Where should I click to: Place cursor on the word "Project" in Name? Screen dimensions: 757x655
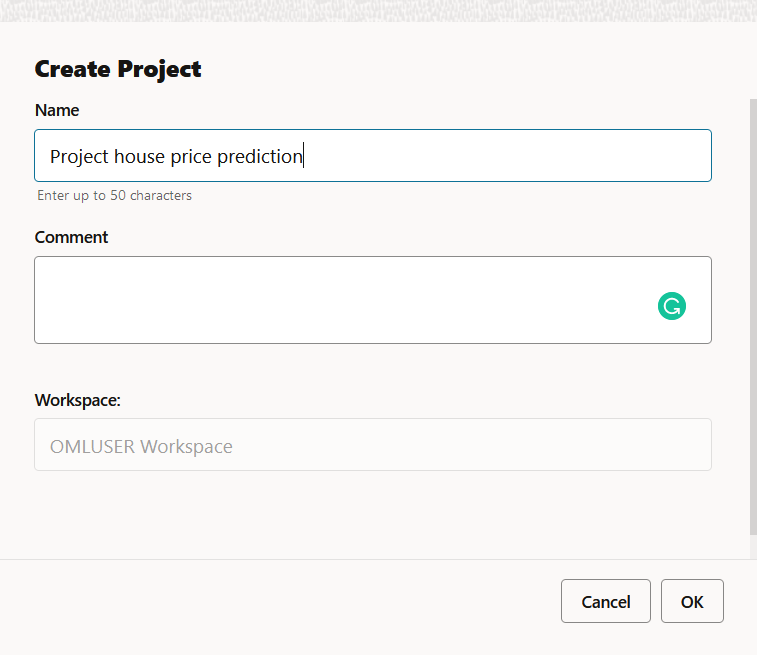point(79,156)
